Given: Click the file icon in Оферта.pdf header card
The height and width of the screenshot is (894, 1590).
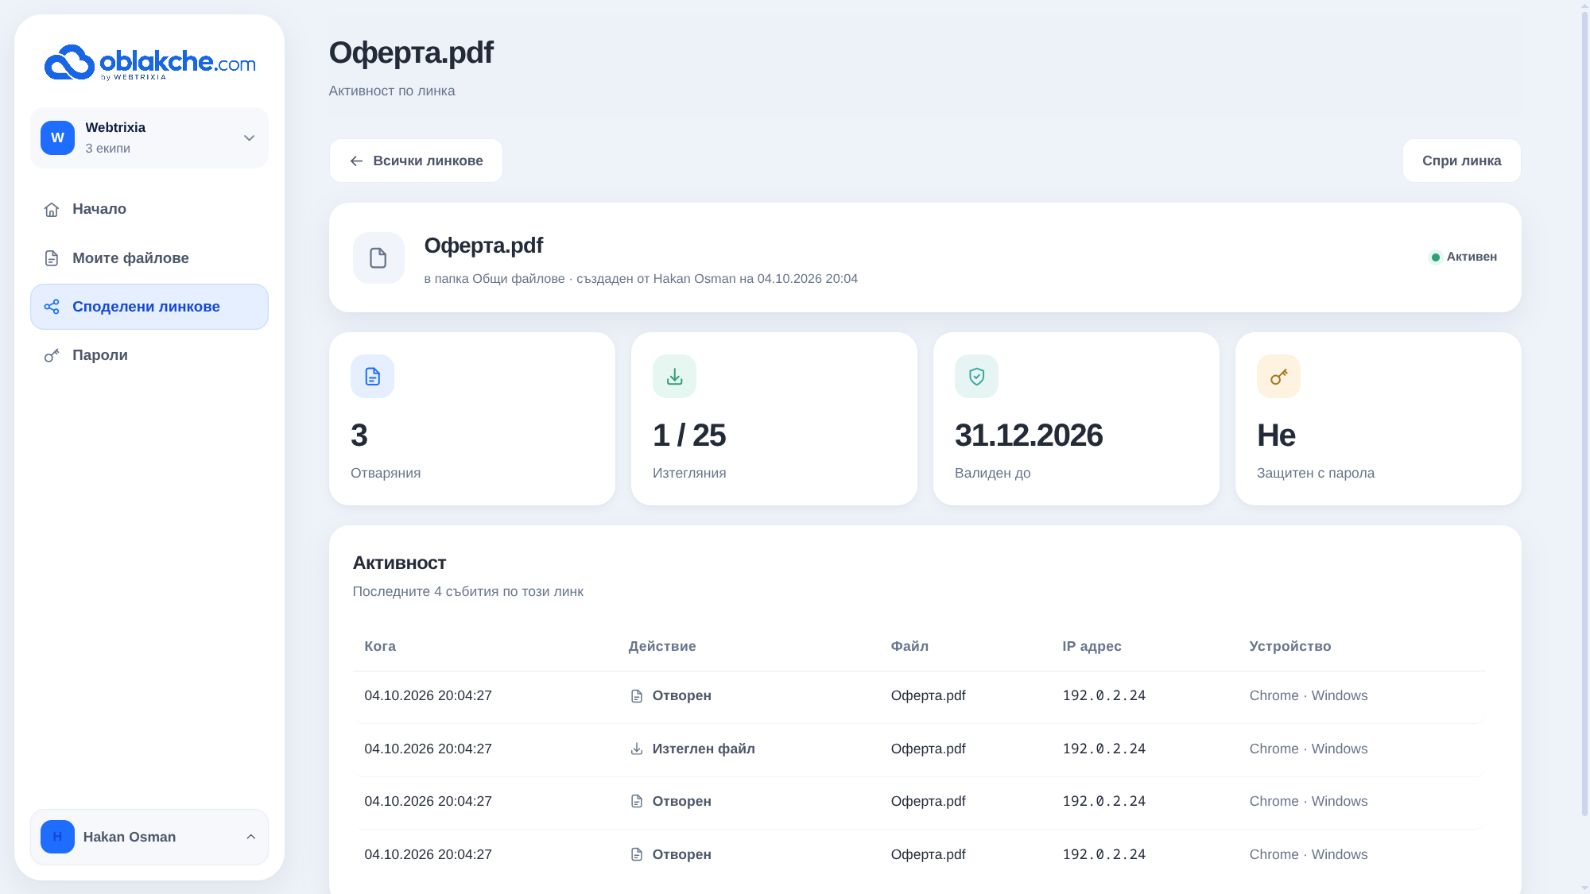Looking at the screenshot, I should coord(378,258).
